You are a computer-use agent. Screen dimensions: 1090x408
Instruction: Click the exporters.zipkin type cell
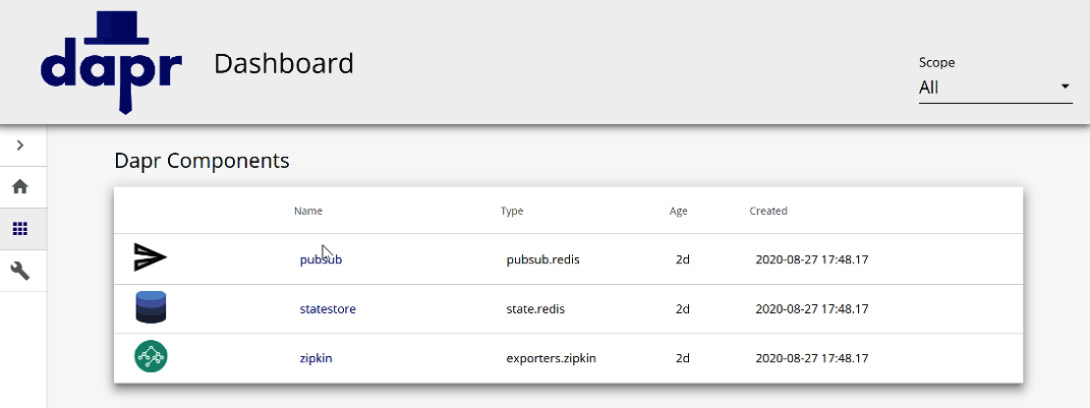tap(551, 359)
